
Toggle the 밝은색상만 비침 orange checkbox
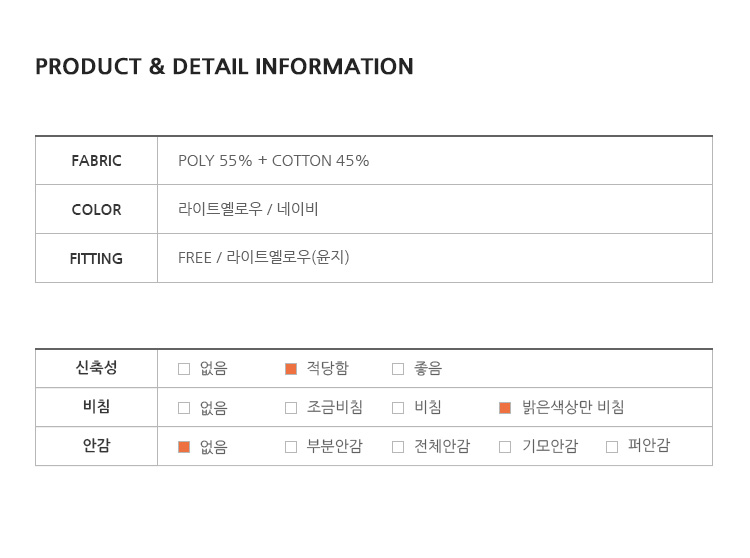point(505,408)
